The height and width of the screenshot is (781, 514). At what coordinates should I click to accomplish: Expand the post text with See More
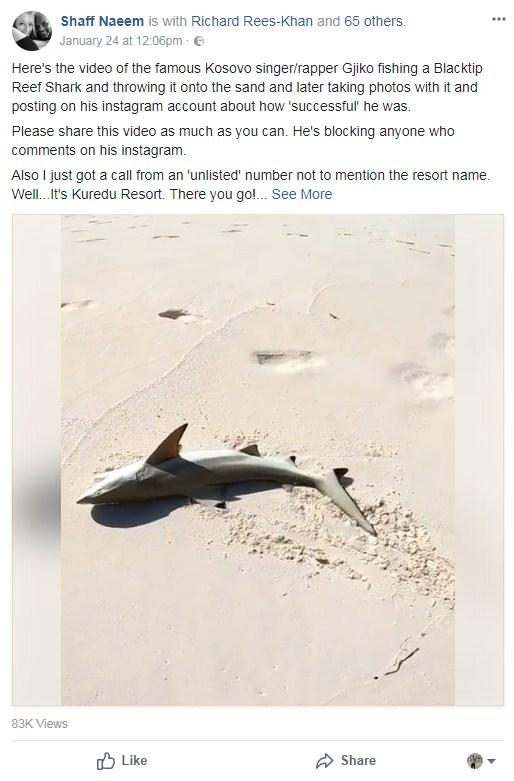(302, 194)
